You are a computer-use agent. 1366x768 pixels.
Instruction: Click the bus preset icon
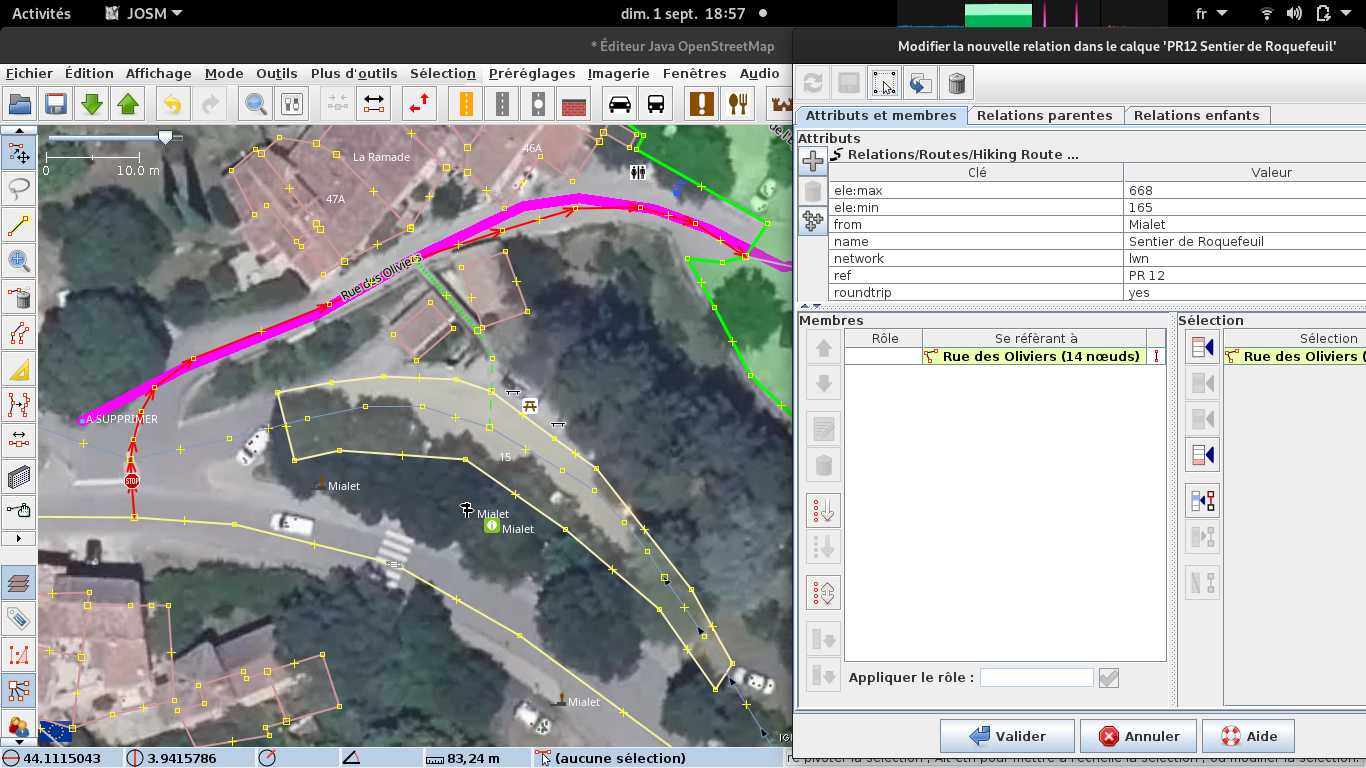[656, 104]
